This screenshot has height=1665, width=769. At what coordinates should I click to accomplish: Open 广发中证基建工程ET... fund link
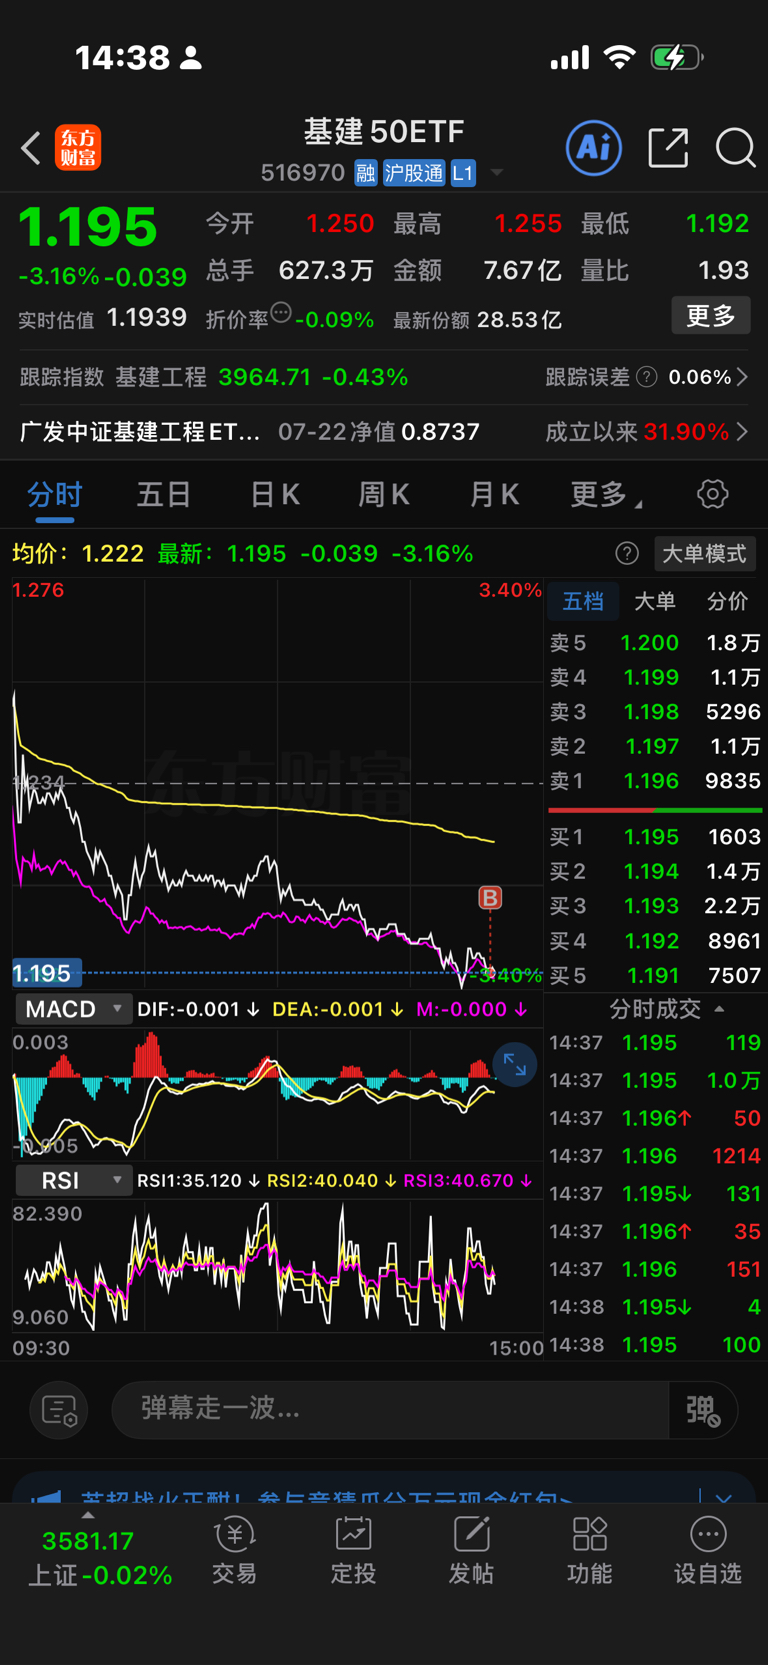(x=140, y=432)
